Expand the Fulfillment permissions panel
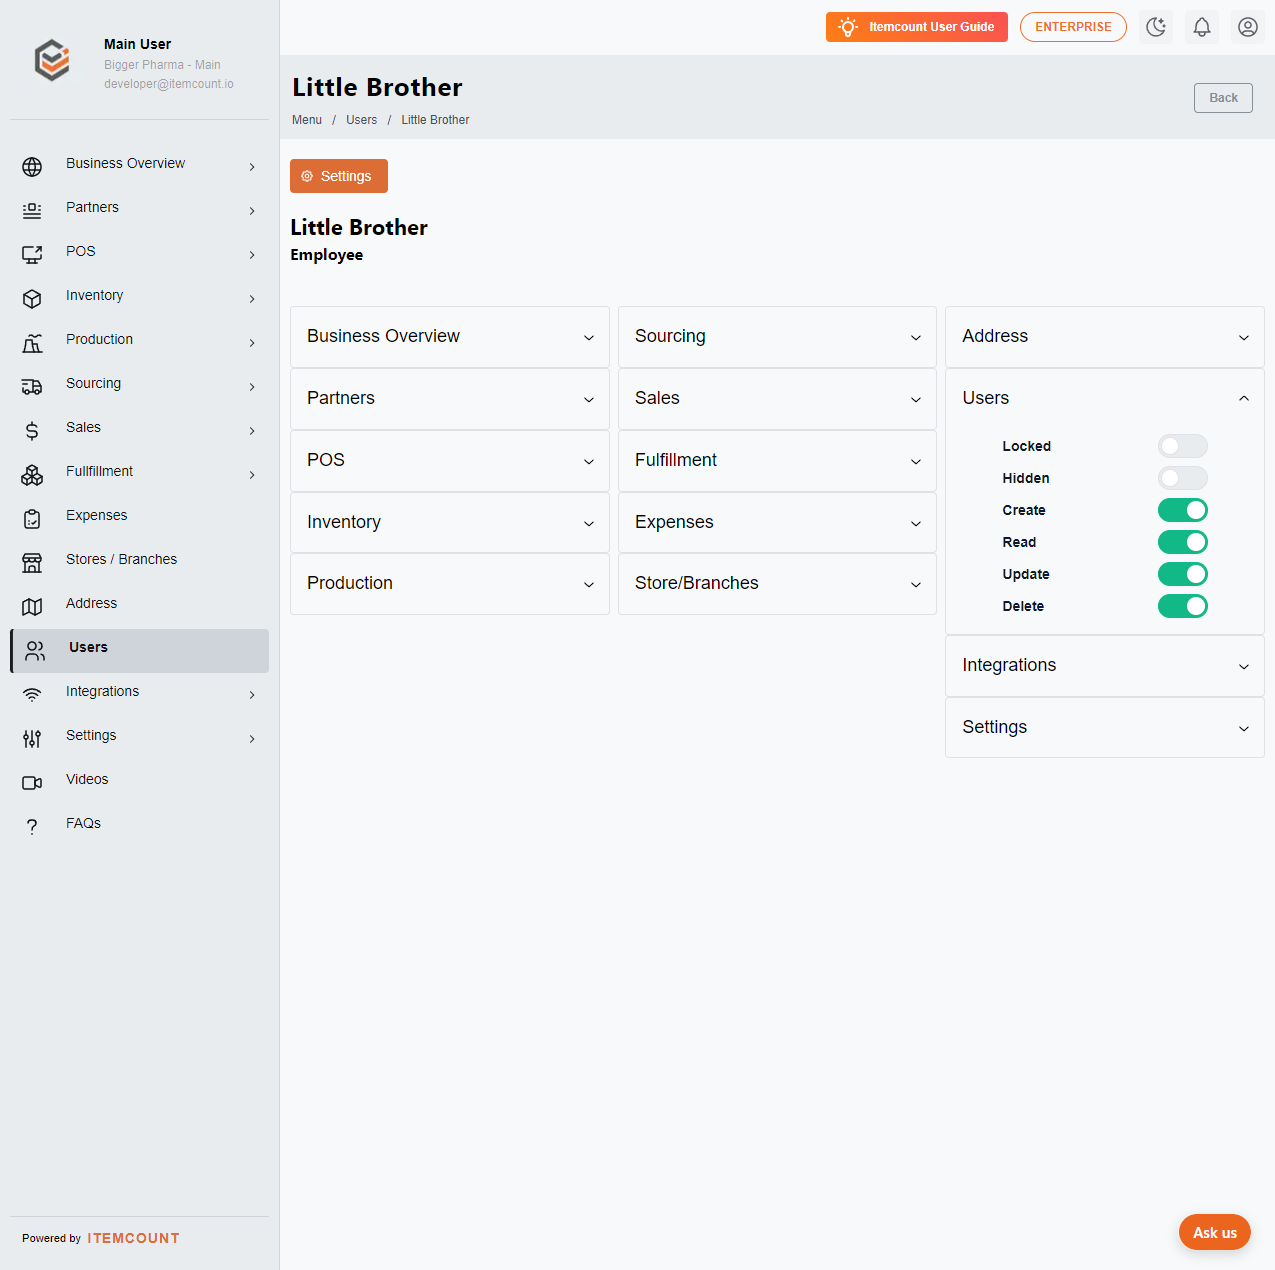The image size is (1275, 1270). coord(777,461)
